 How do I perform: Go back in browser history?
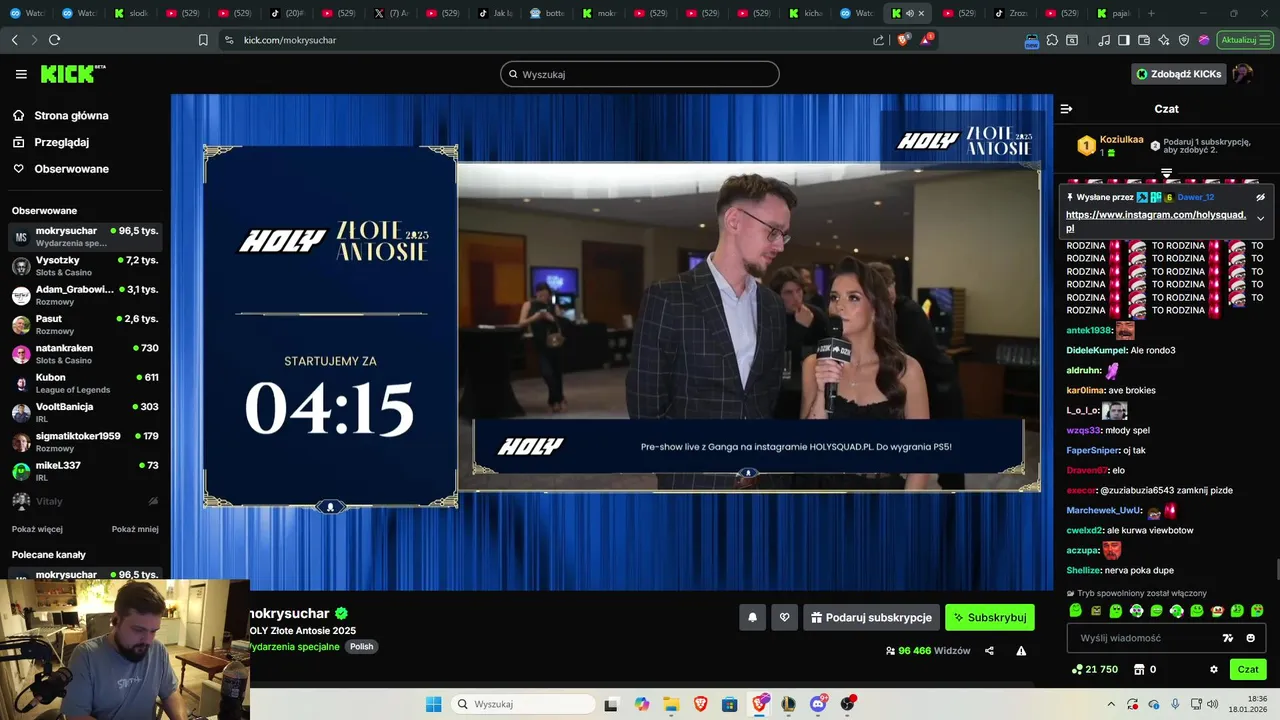[14, 40]
